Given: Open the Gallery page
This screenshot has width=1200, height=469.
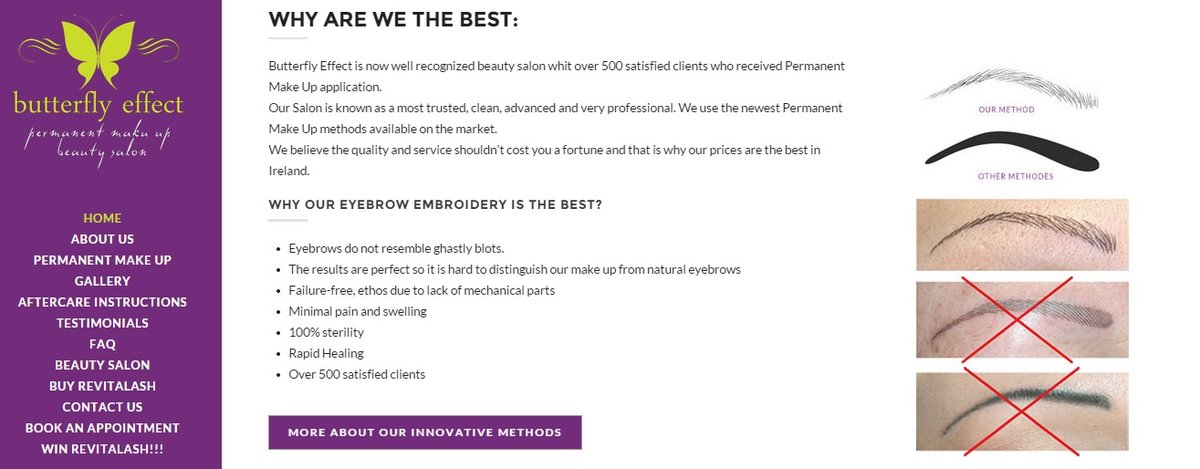Looking at the screenshot, I should (102, 281).
